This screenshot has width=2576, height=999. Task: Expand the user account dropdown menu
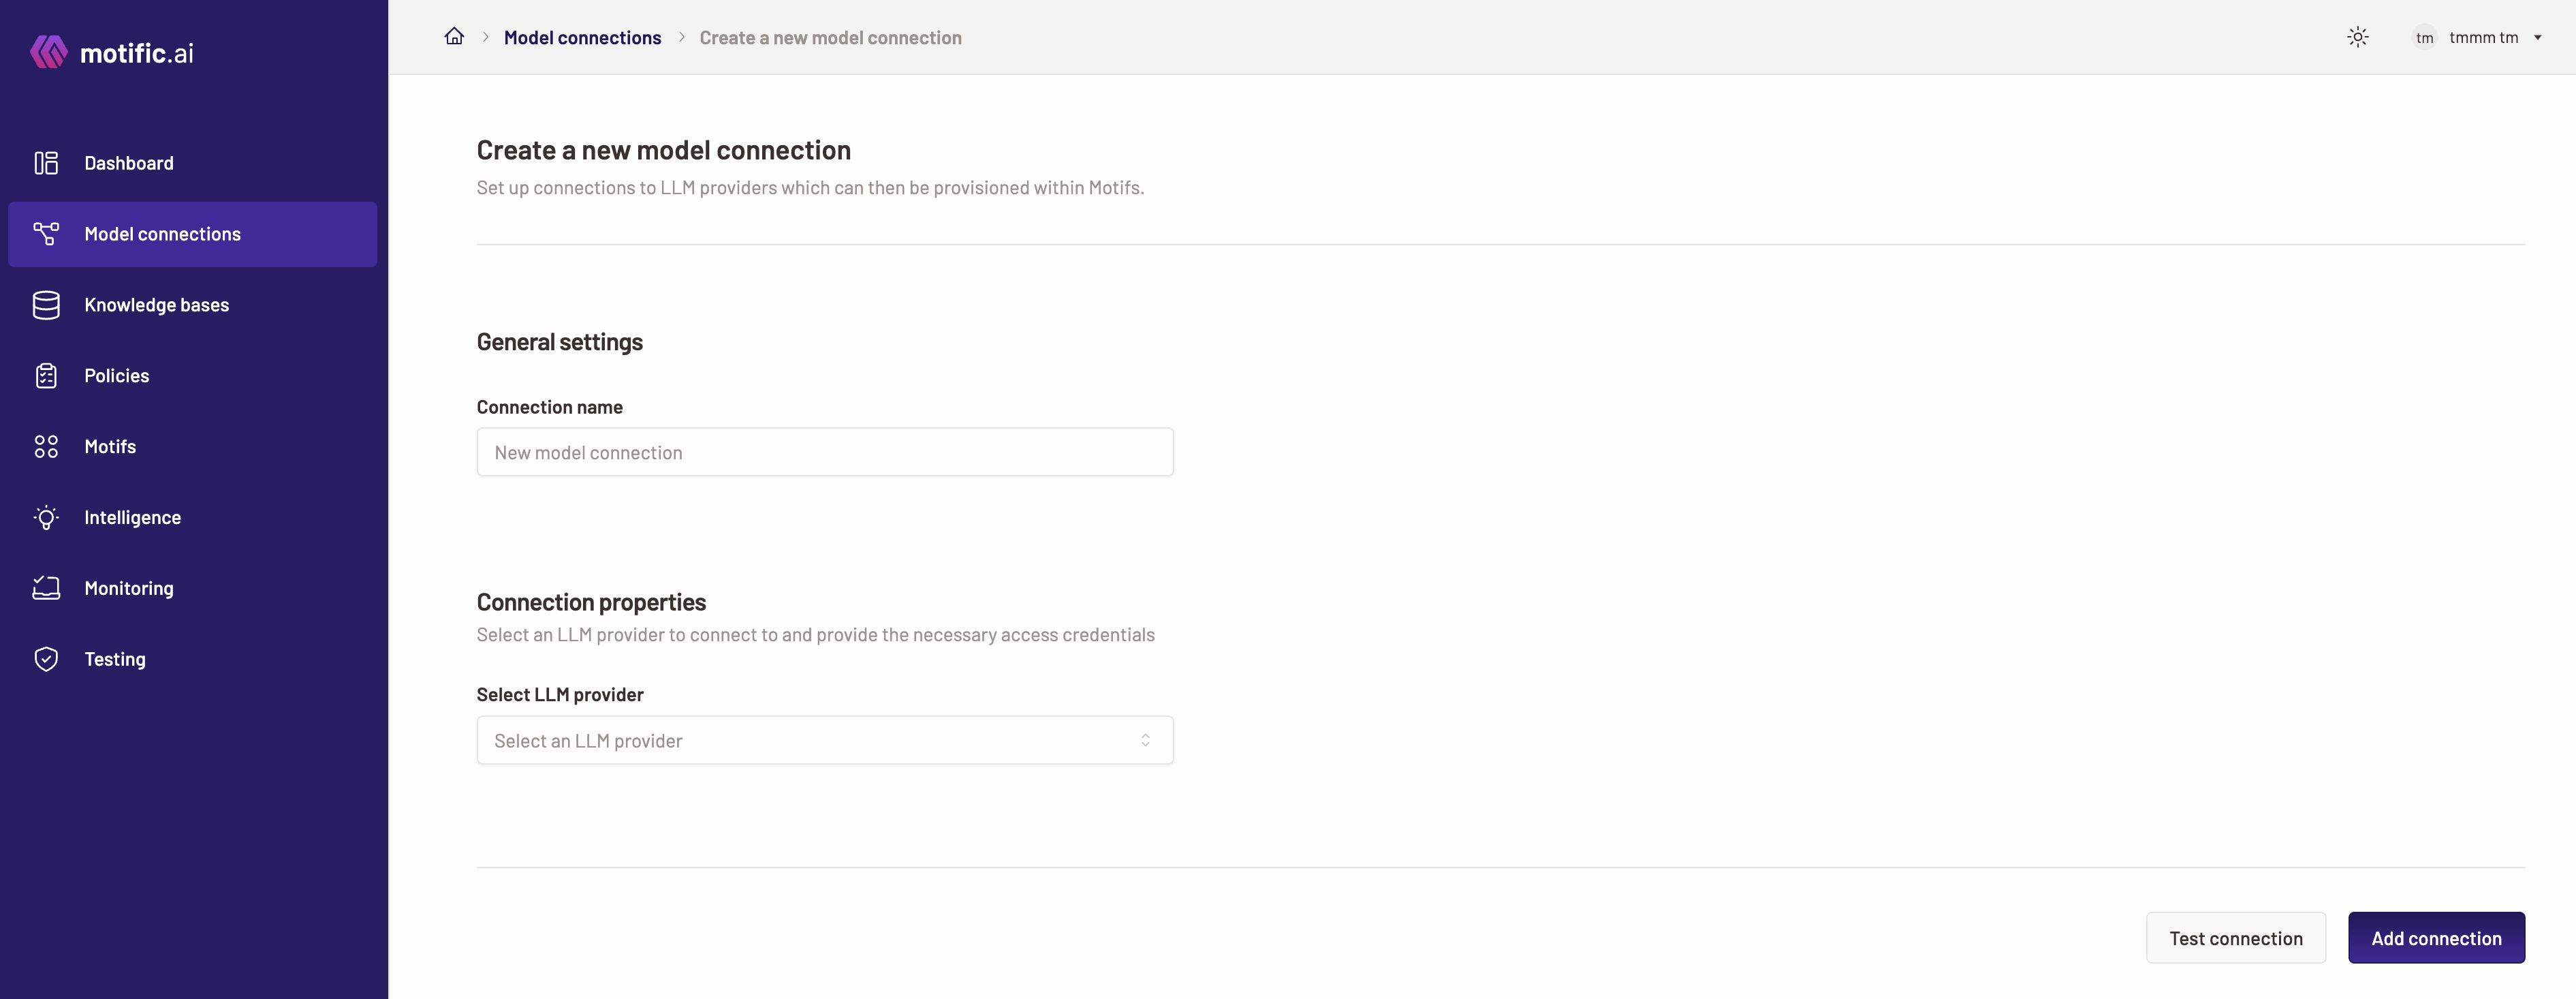point(2535,36)
